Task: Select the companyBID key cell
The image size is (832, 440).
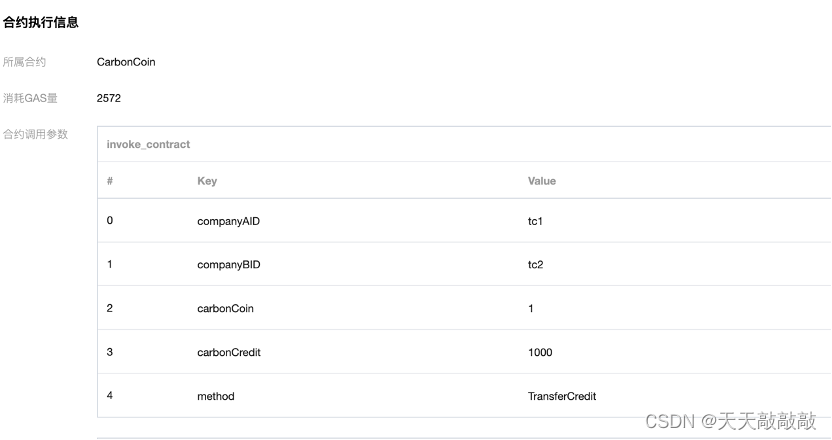Action: [x=229, y=265]
